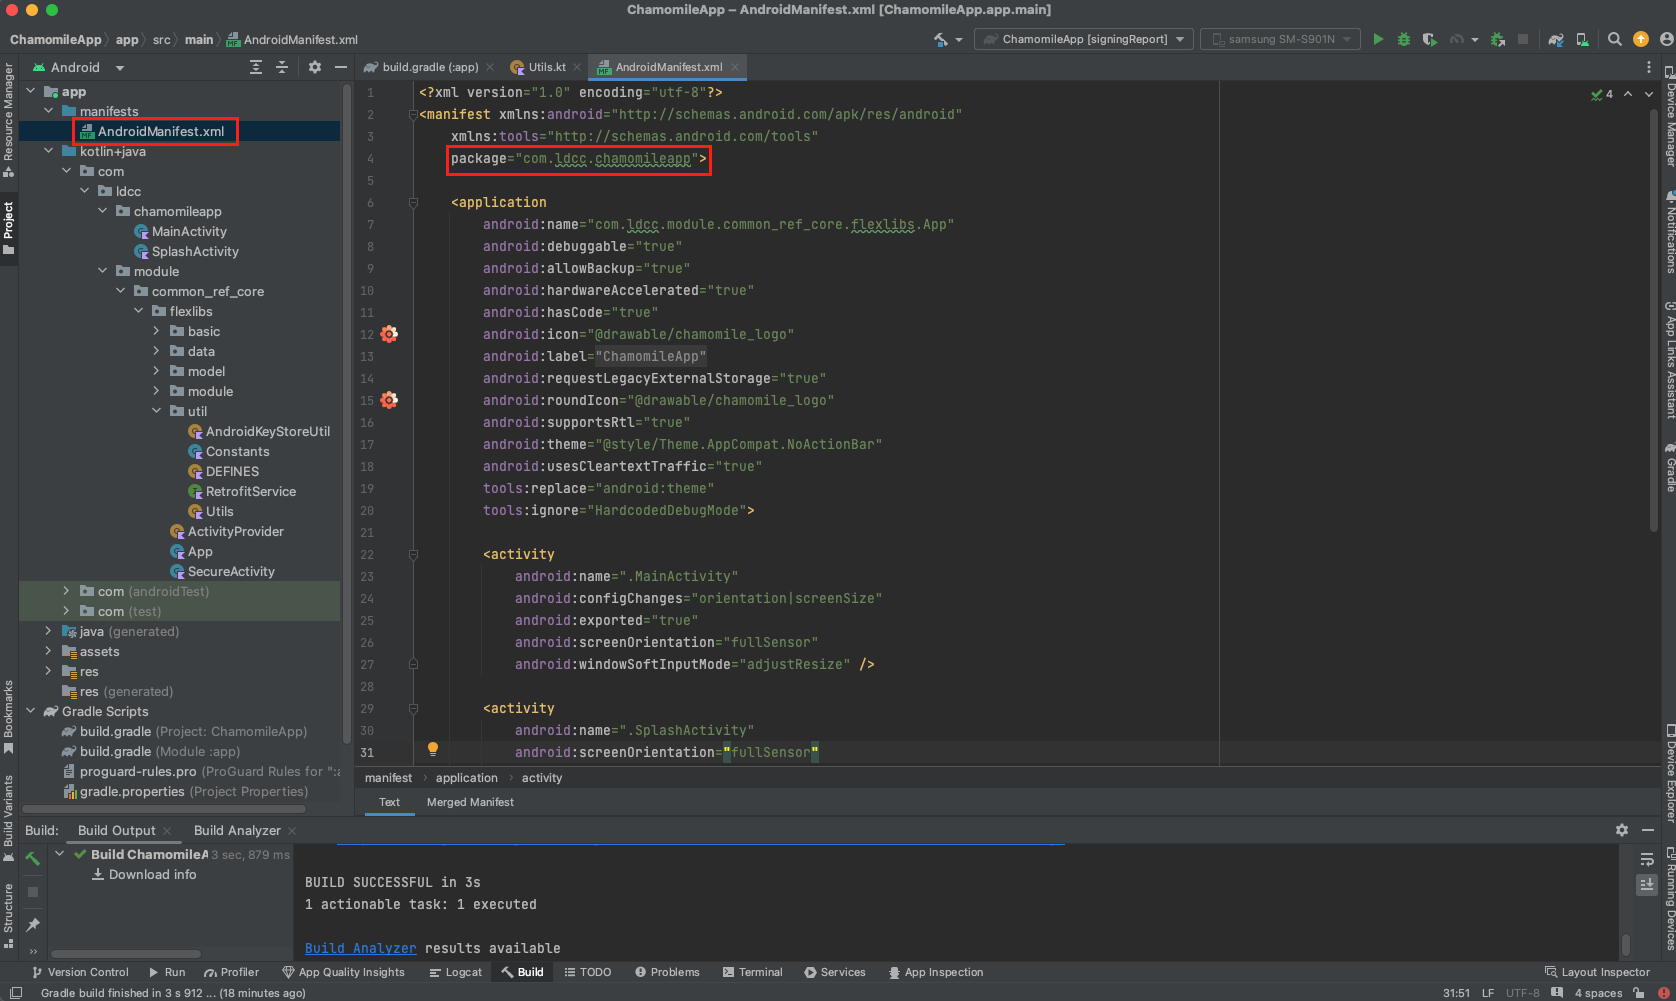1676x1001 pixels.
Task: Click the build hammer icon in Build panel
Action: point(33,859)
